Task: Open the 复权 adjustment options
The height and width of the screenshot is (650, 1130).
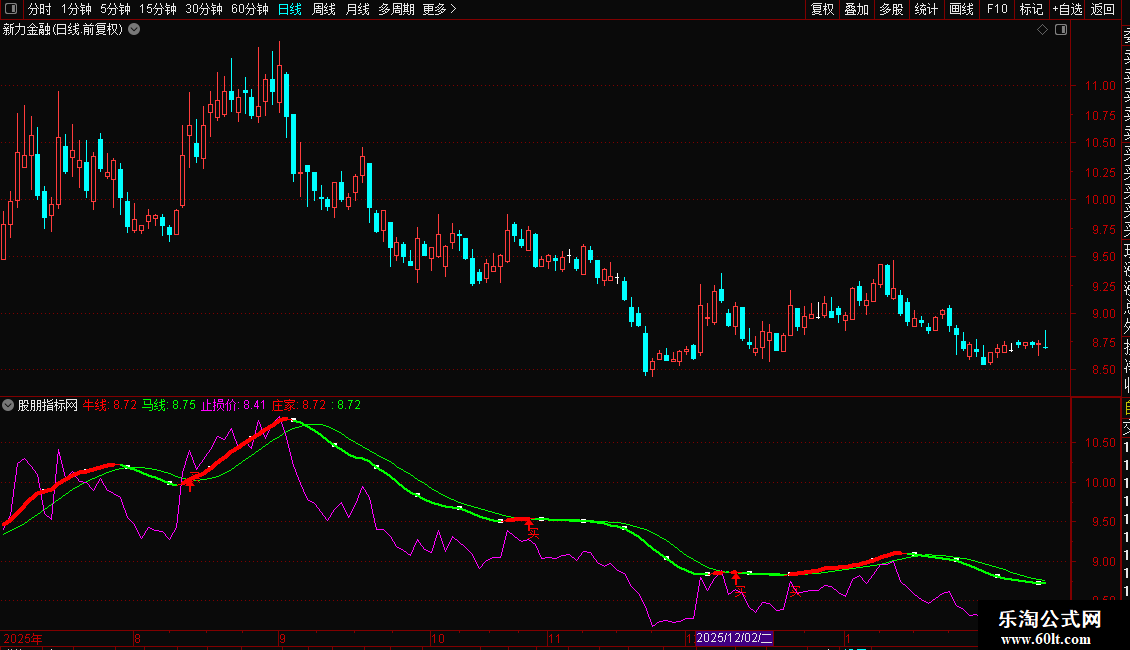Action: [822, 9]
